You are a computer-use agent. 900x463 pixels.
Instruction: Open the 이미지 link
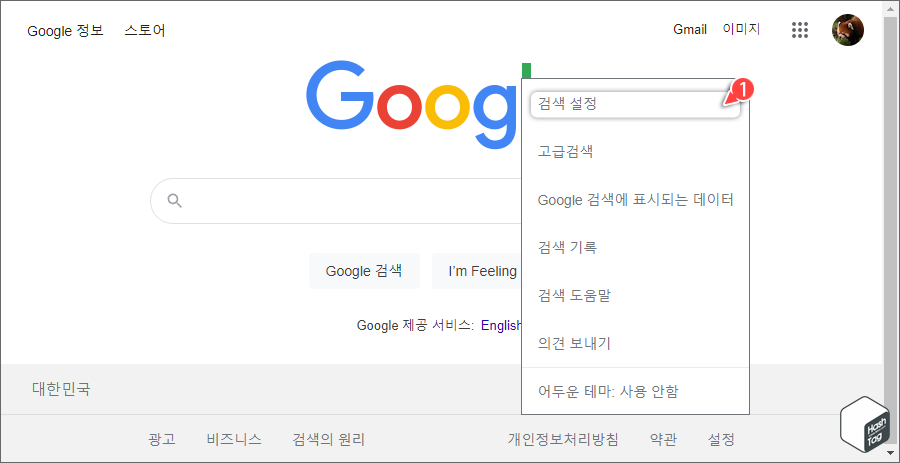tap(742, 30)
